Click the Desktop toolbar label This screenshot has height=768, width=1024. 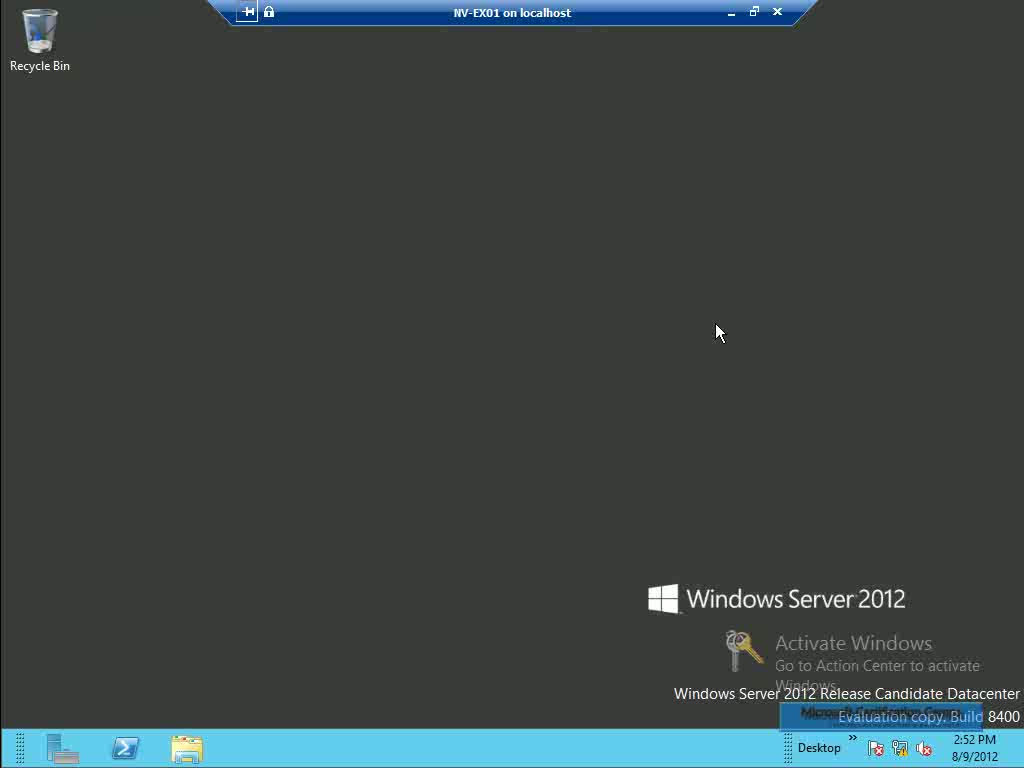819,748
